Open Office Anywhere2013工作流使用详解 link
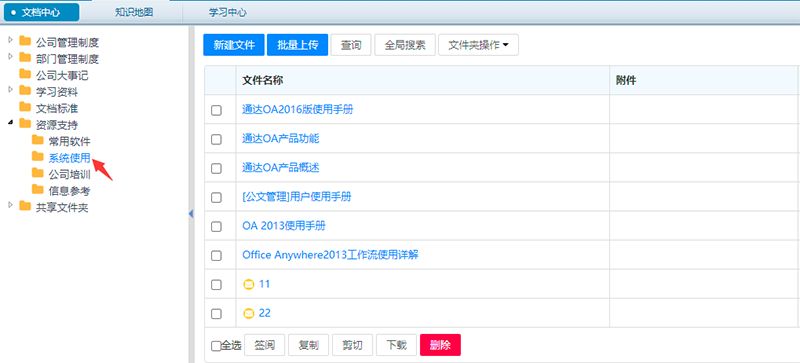 point(331,255)
